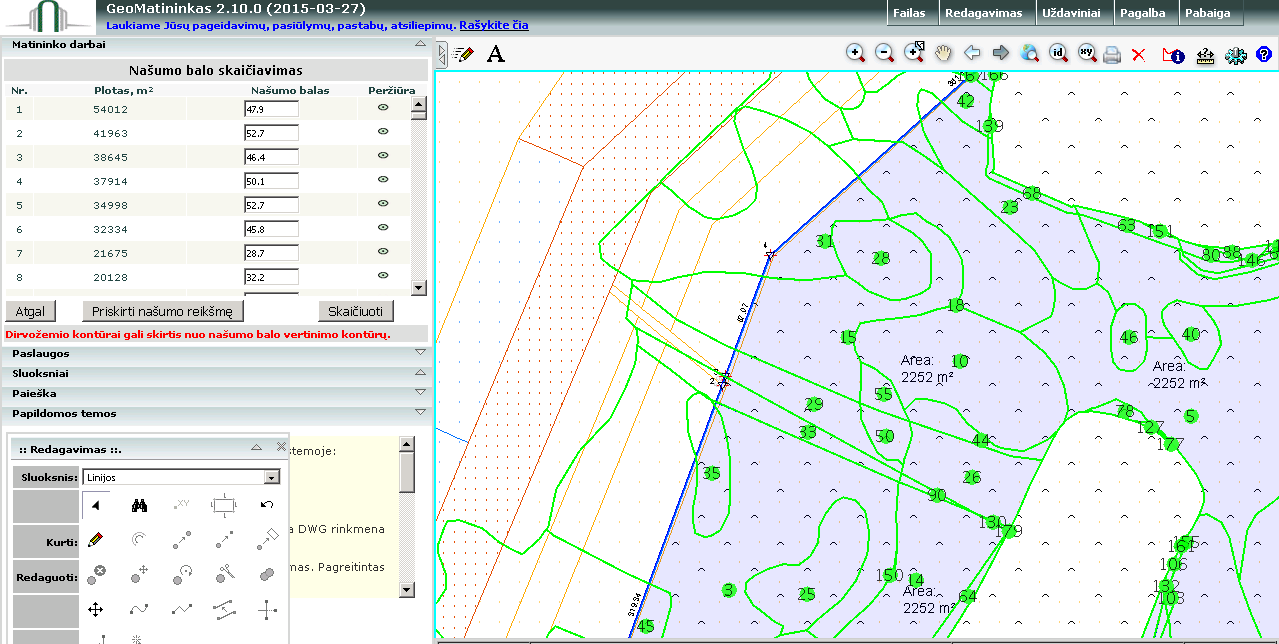Open the Failas menu
This screenshot has width=1279, height=644.
912,14
